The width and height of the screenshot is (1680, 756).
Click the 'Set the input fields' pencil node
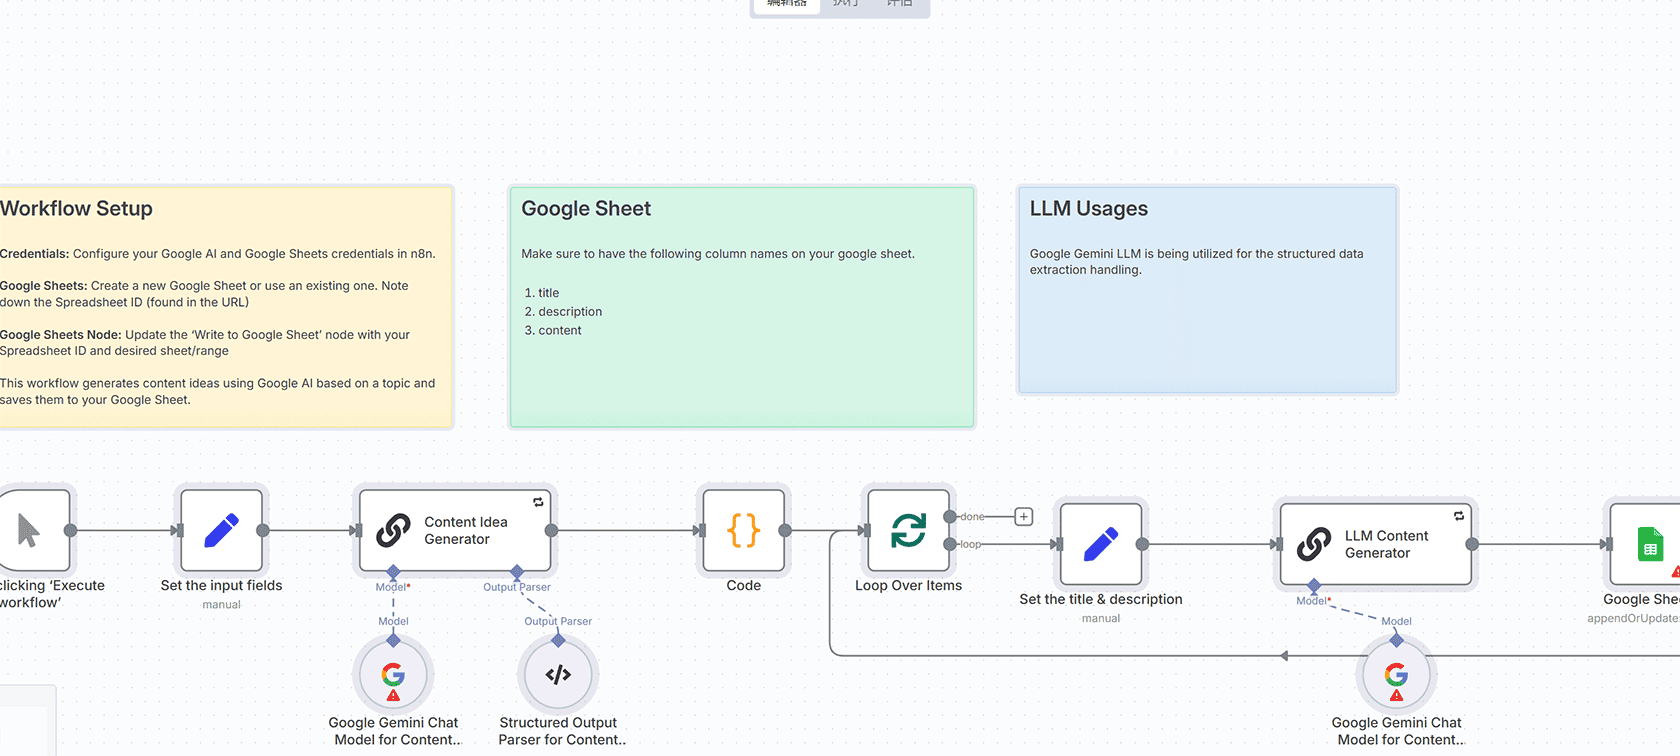point(221,530)
